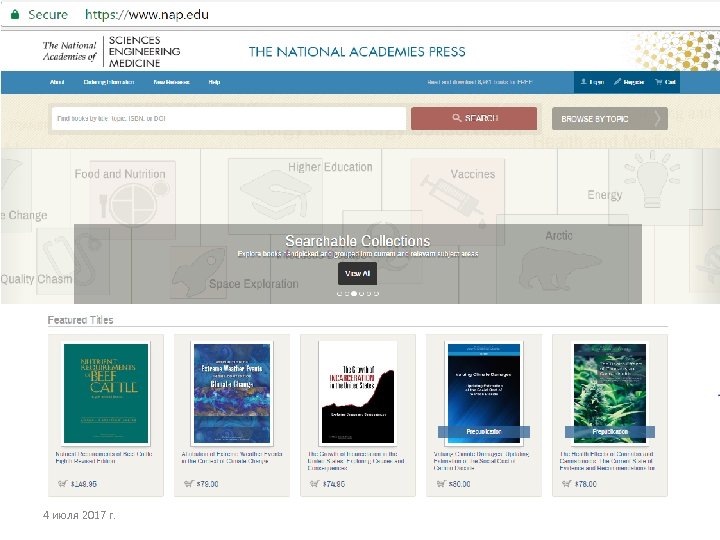Select the sixth carousel dot
The width and height of the screenshot is (720, 540).
[376, 294]
